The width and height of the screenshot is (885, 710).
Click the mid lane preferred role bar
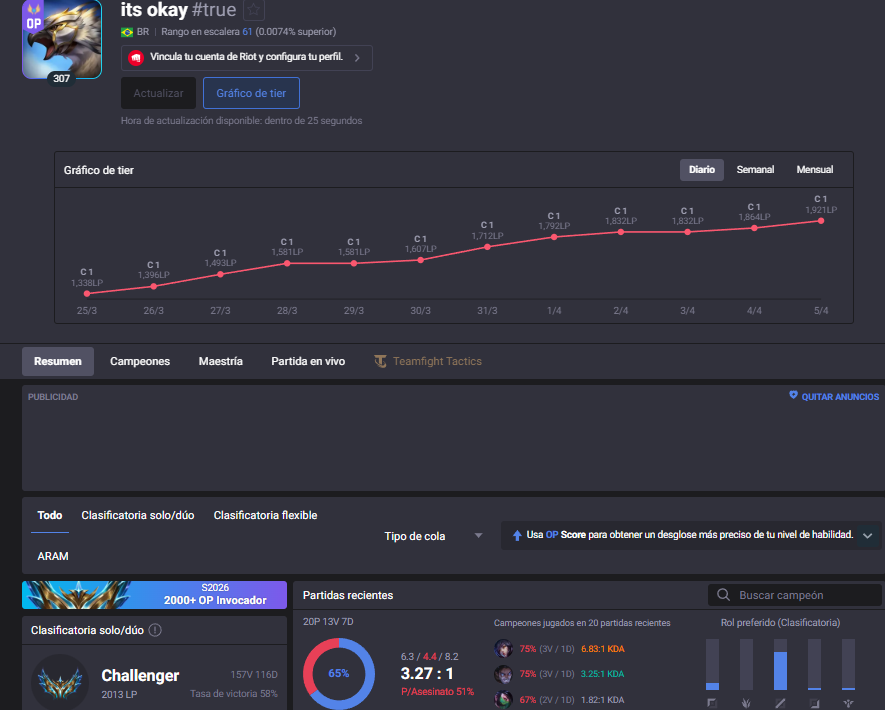click(x=780, y=664)
